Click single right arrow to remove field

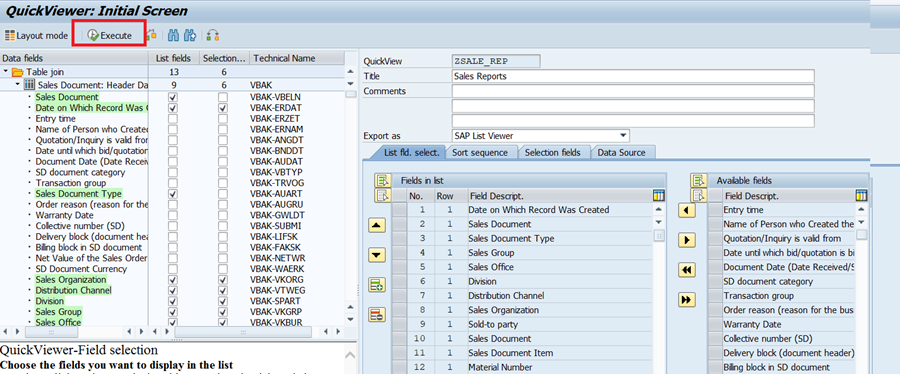686,239
